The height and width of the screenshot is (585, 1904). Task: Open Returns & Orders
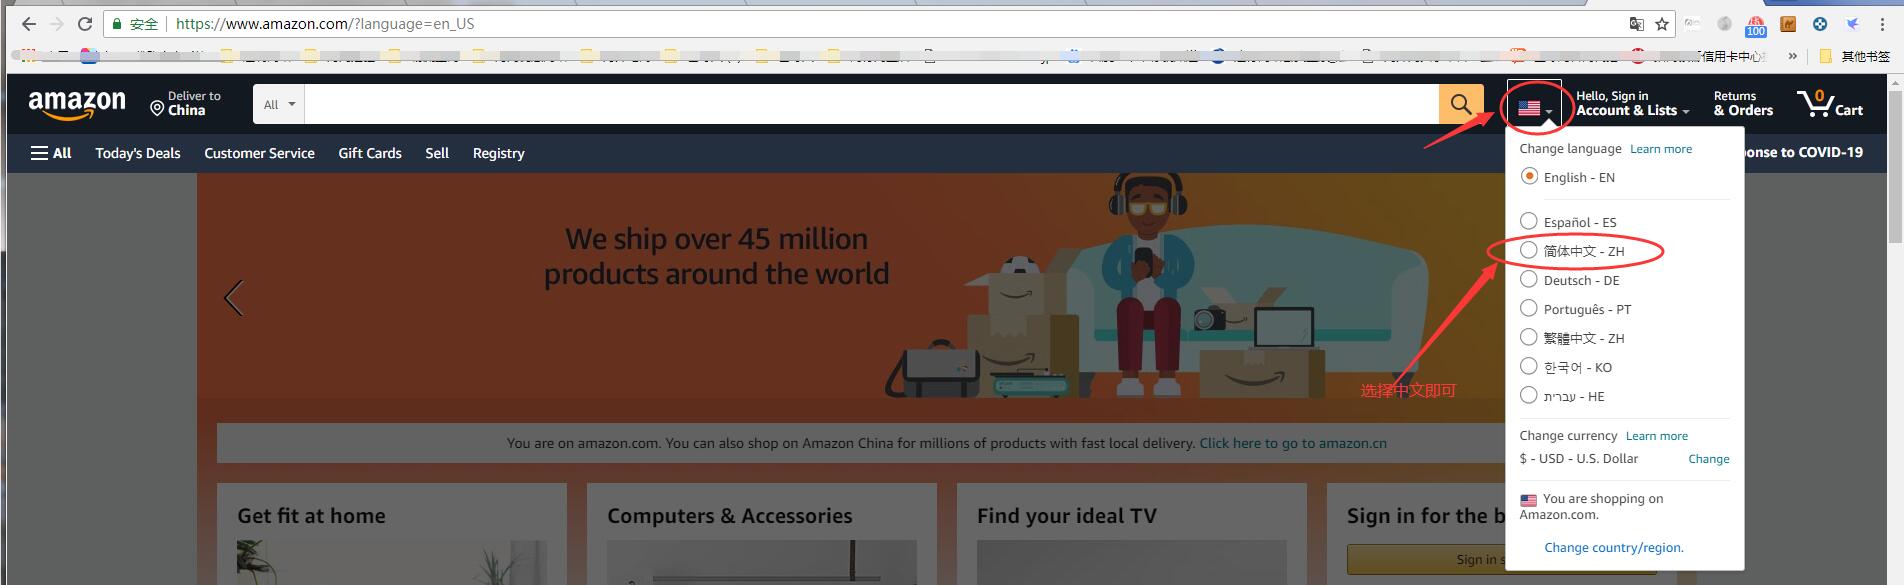(x=1743, y=104)
